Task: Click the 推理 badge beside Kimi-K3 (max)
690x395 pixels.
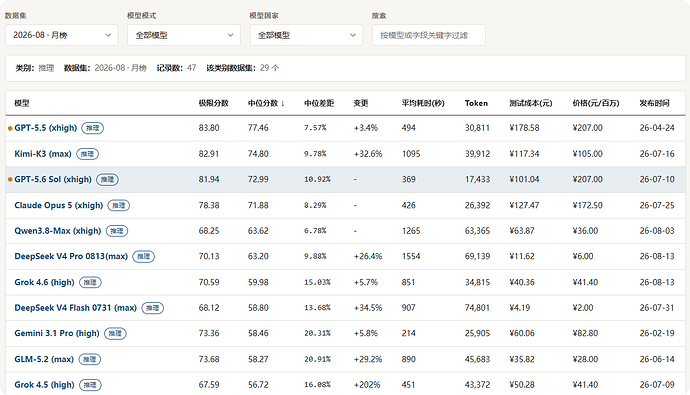Action: tap(87, 154)
